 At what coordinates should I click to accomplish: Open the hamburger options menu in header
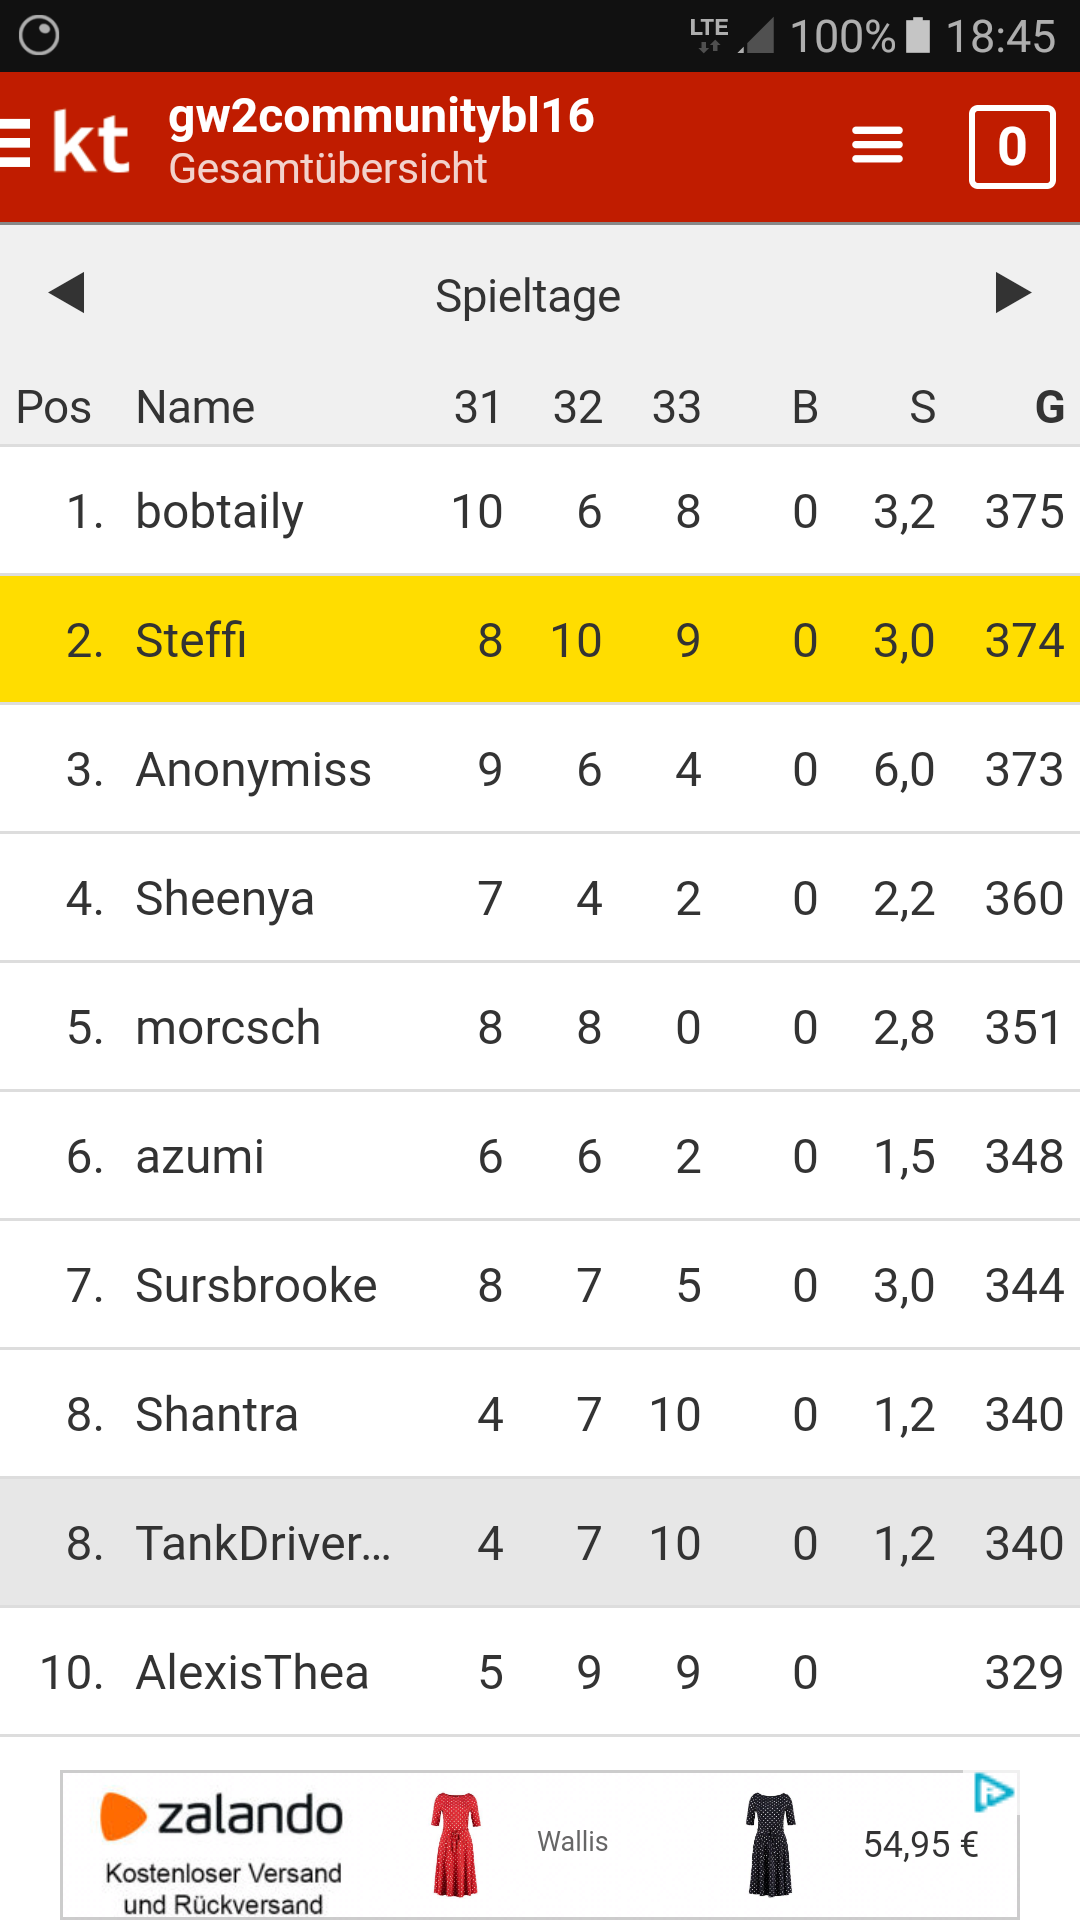[877, 146]
